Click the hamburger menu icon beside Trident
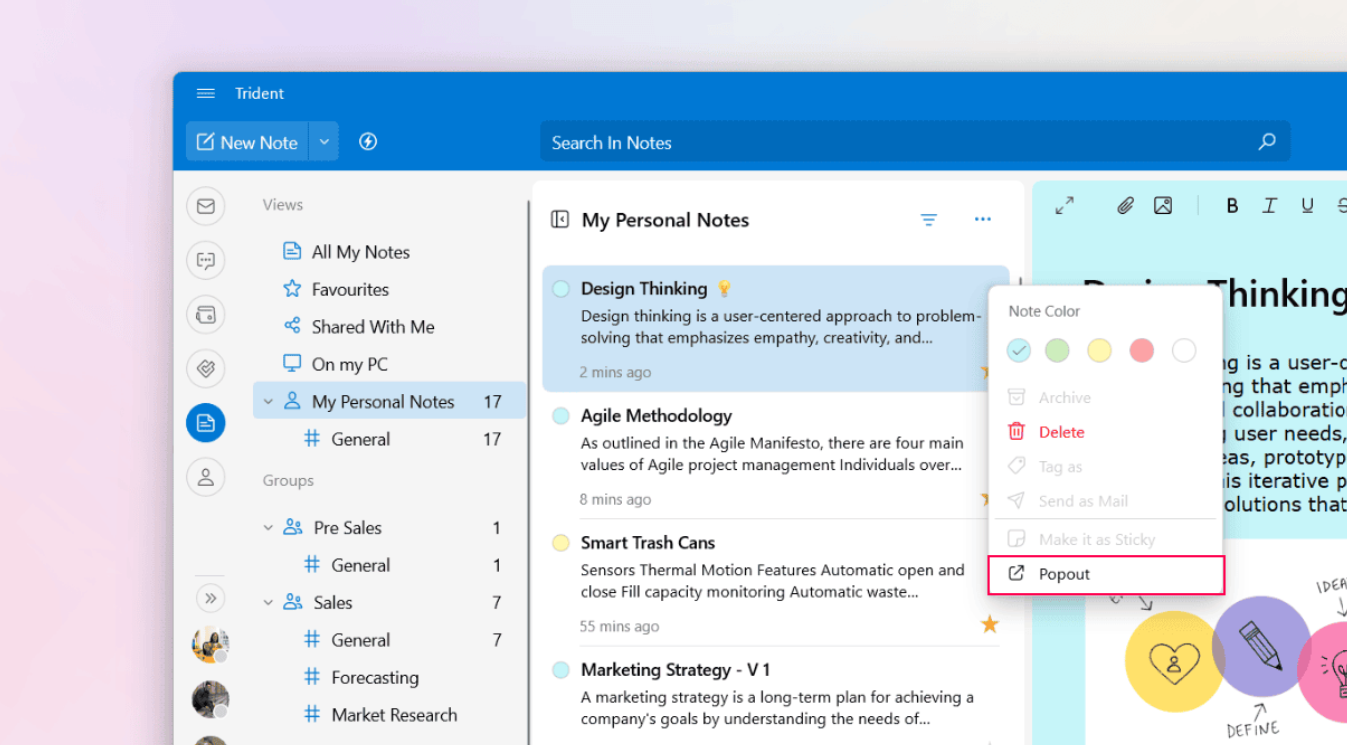This screenshot has width=1347, height=745. (x=206, y=93)
